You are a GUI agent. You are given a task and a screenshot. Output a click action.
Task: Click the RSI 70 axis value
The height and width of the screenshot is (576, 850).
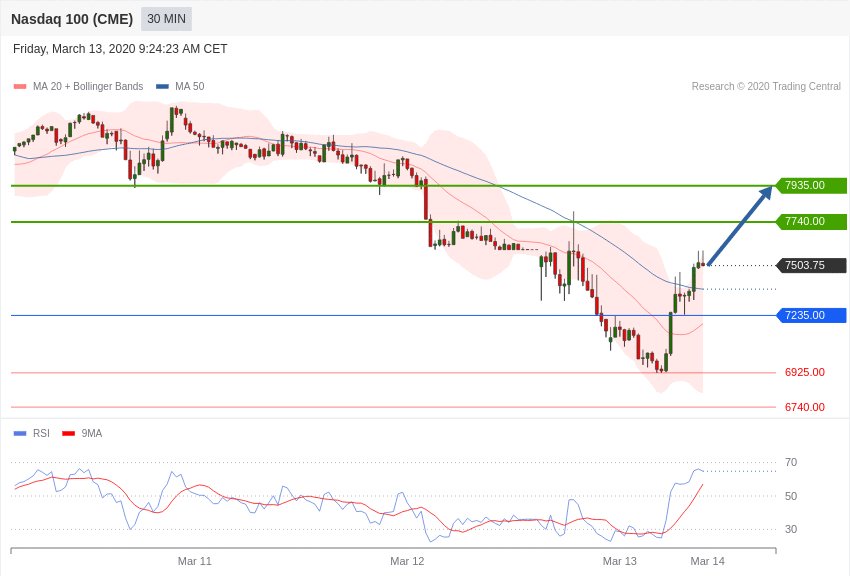coord(791,463)
